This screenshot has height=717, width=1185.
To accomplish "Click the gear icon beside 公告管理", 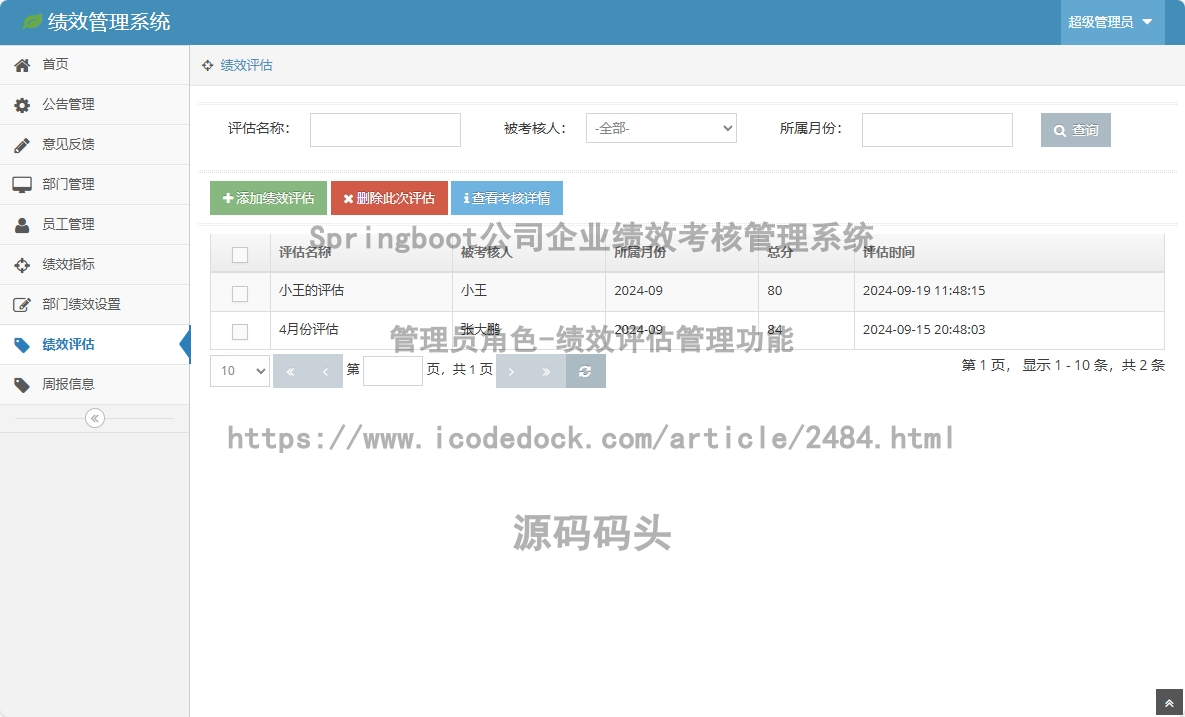I will (x=22, y=105).
